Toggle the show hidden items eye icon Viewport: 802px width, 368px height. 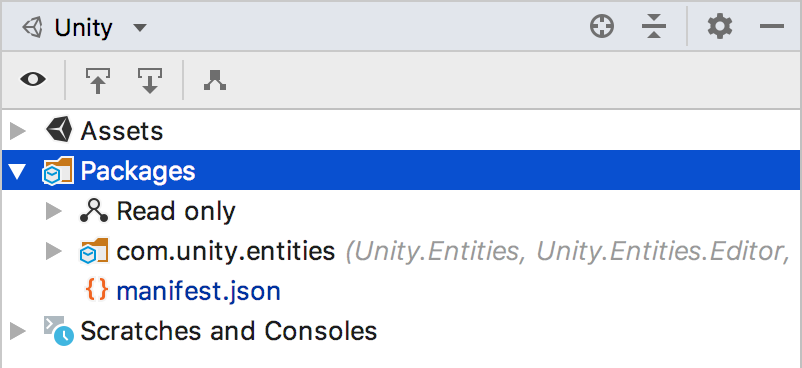33,80
